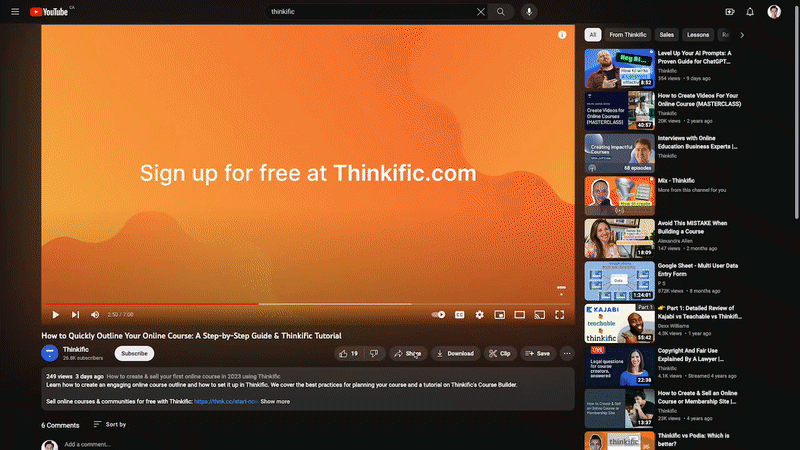The height and width of the screenshot is (450, 800).
Task: Mute the video volume
Action: click(x=95, y=315)
